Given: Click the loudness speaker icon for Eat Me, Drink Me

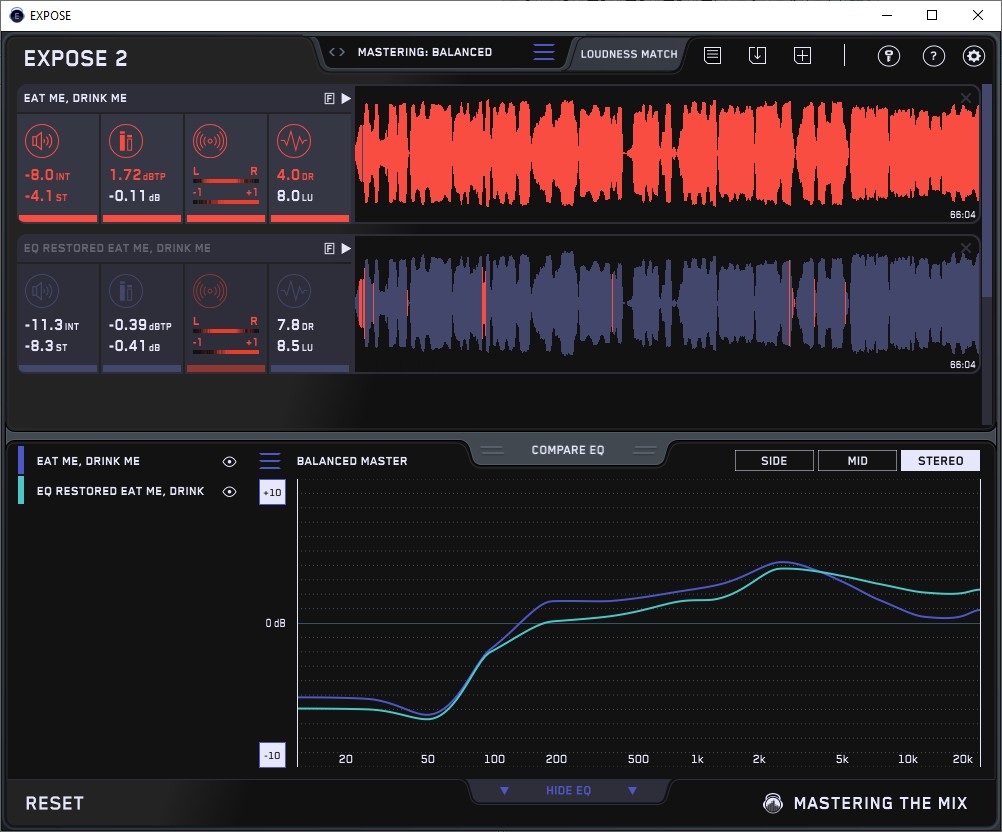Looking at the screenshot, I should tap(43, 141).
